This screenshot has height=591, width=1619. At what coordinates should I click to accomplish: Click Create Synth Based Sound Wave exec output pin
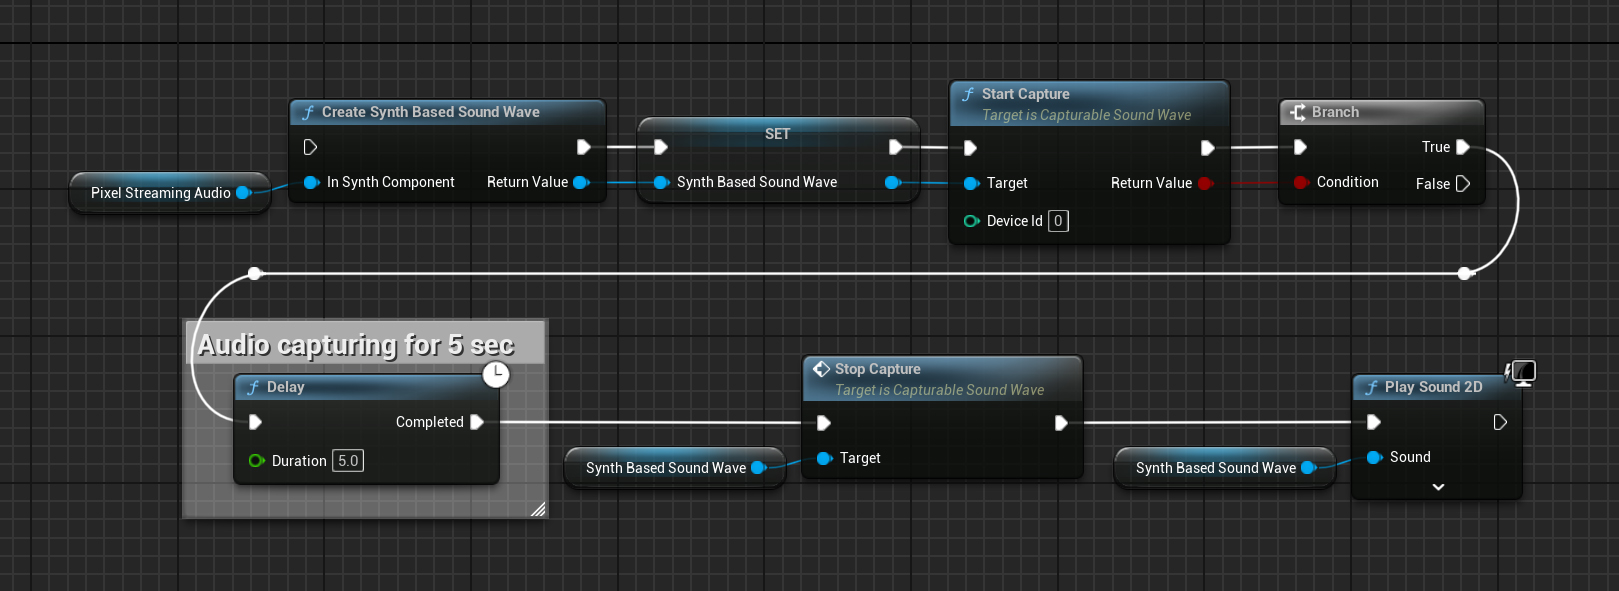pos(584,147)
